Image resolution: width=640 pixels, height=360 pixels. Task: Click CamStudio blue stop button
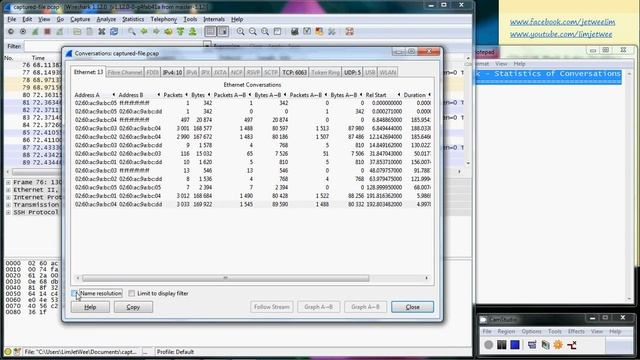pyautogui.click(x=515, y=345)
